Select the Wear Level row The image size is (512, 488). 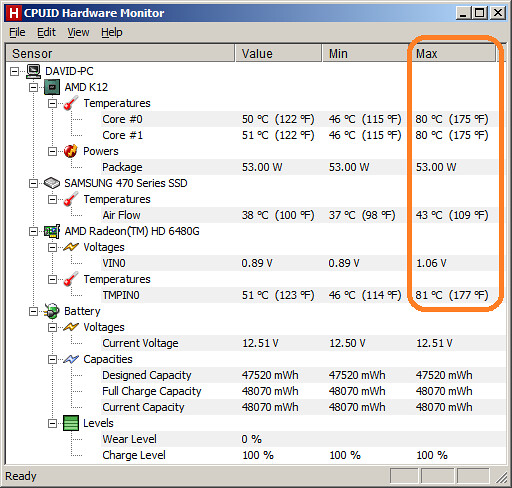[x=303, y=439]
